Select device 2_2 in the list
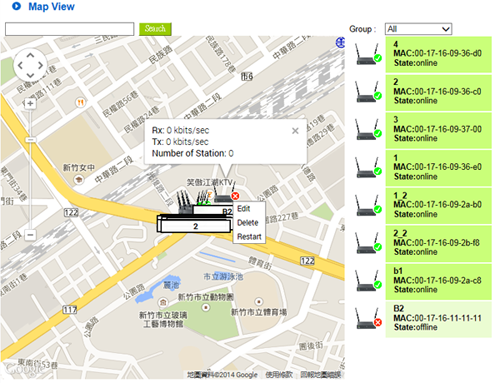Viewport: 500px width, 383px height. tap(438, 244)
